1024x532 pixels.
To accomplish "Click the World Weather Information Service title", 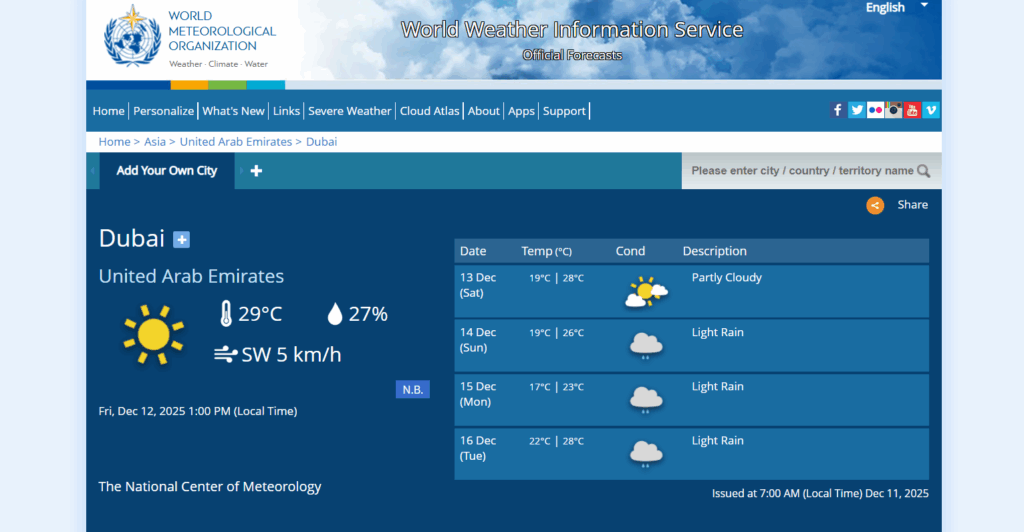I will [x=572, y=30].
